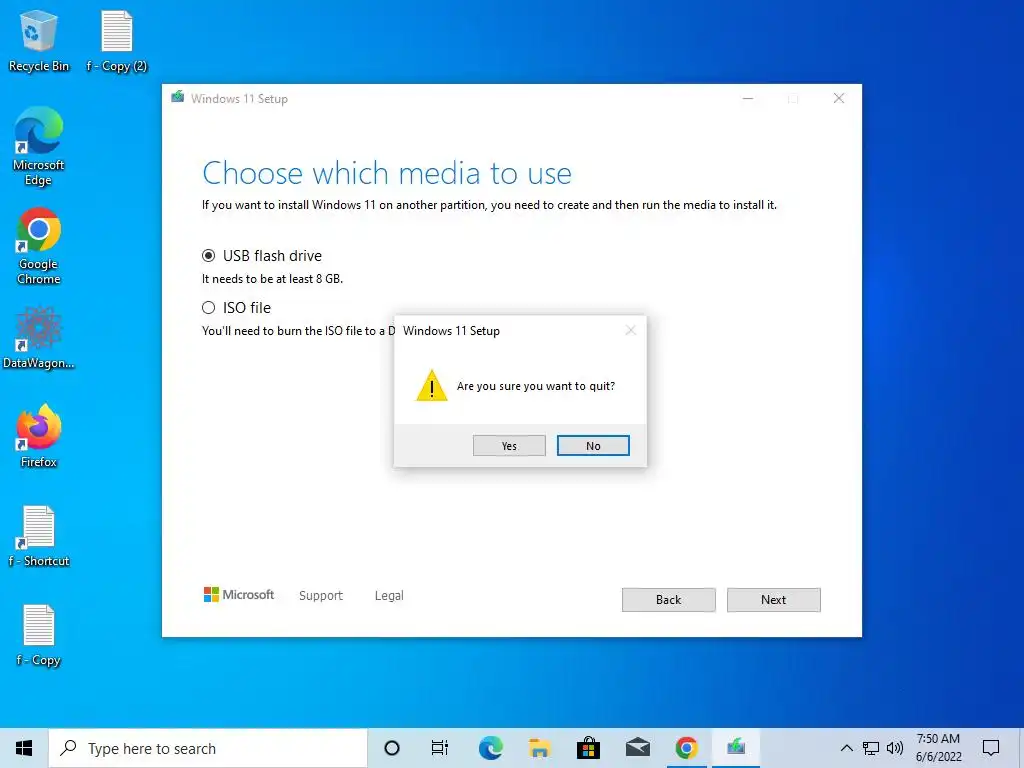Minimize the Windows 11 Setup window
Screen dimensions: 1024x768
point(748,99)
